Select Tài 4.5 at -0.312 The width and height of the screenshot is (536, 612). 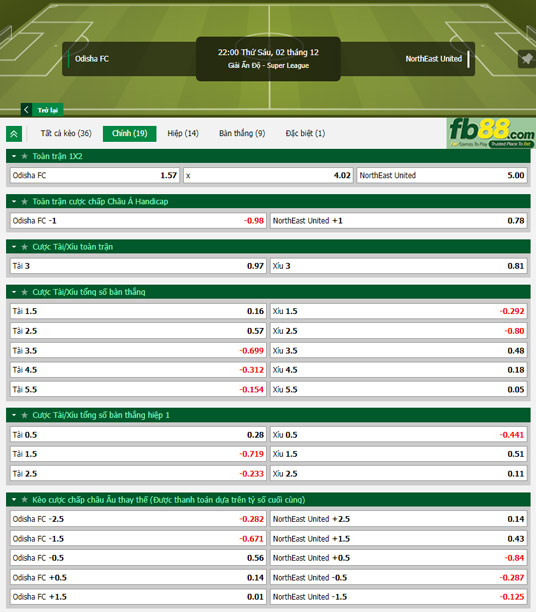pos(138,370)
